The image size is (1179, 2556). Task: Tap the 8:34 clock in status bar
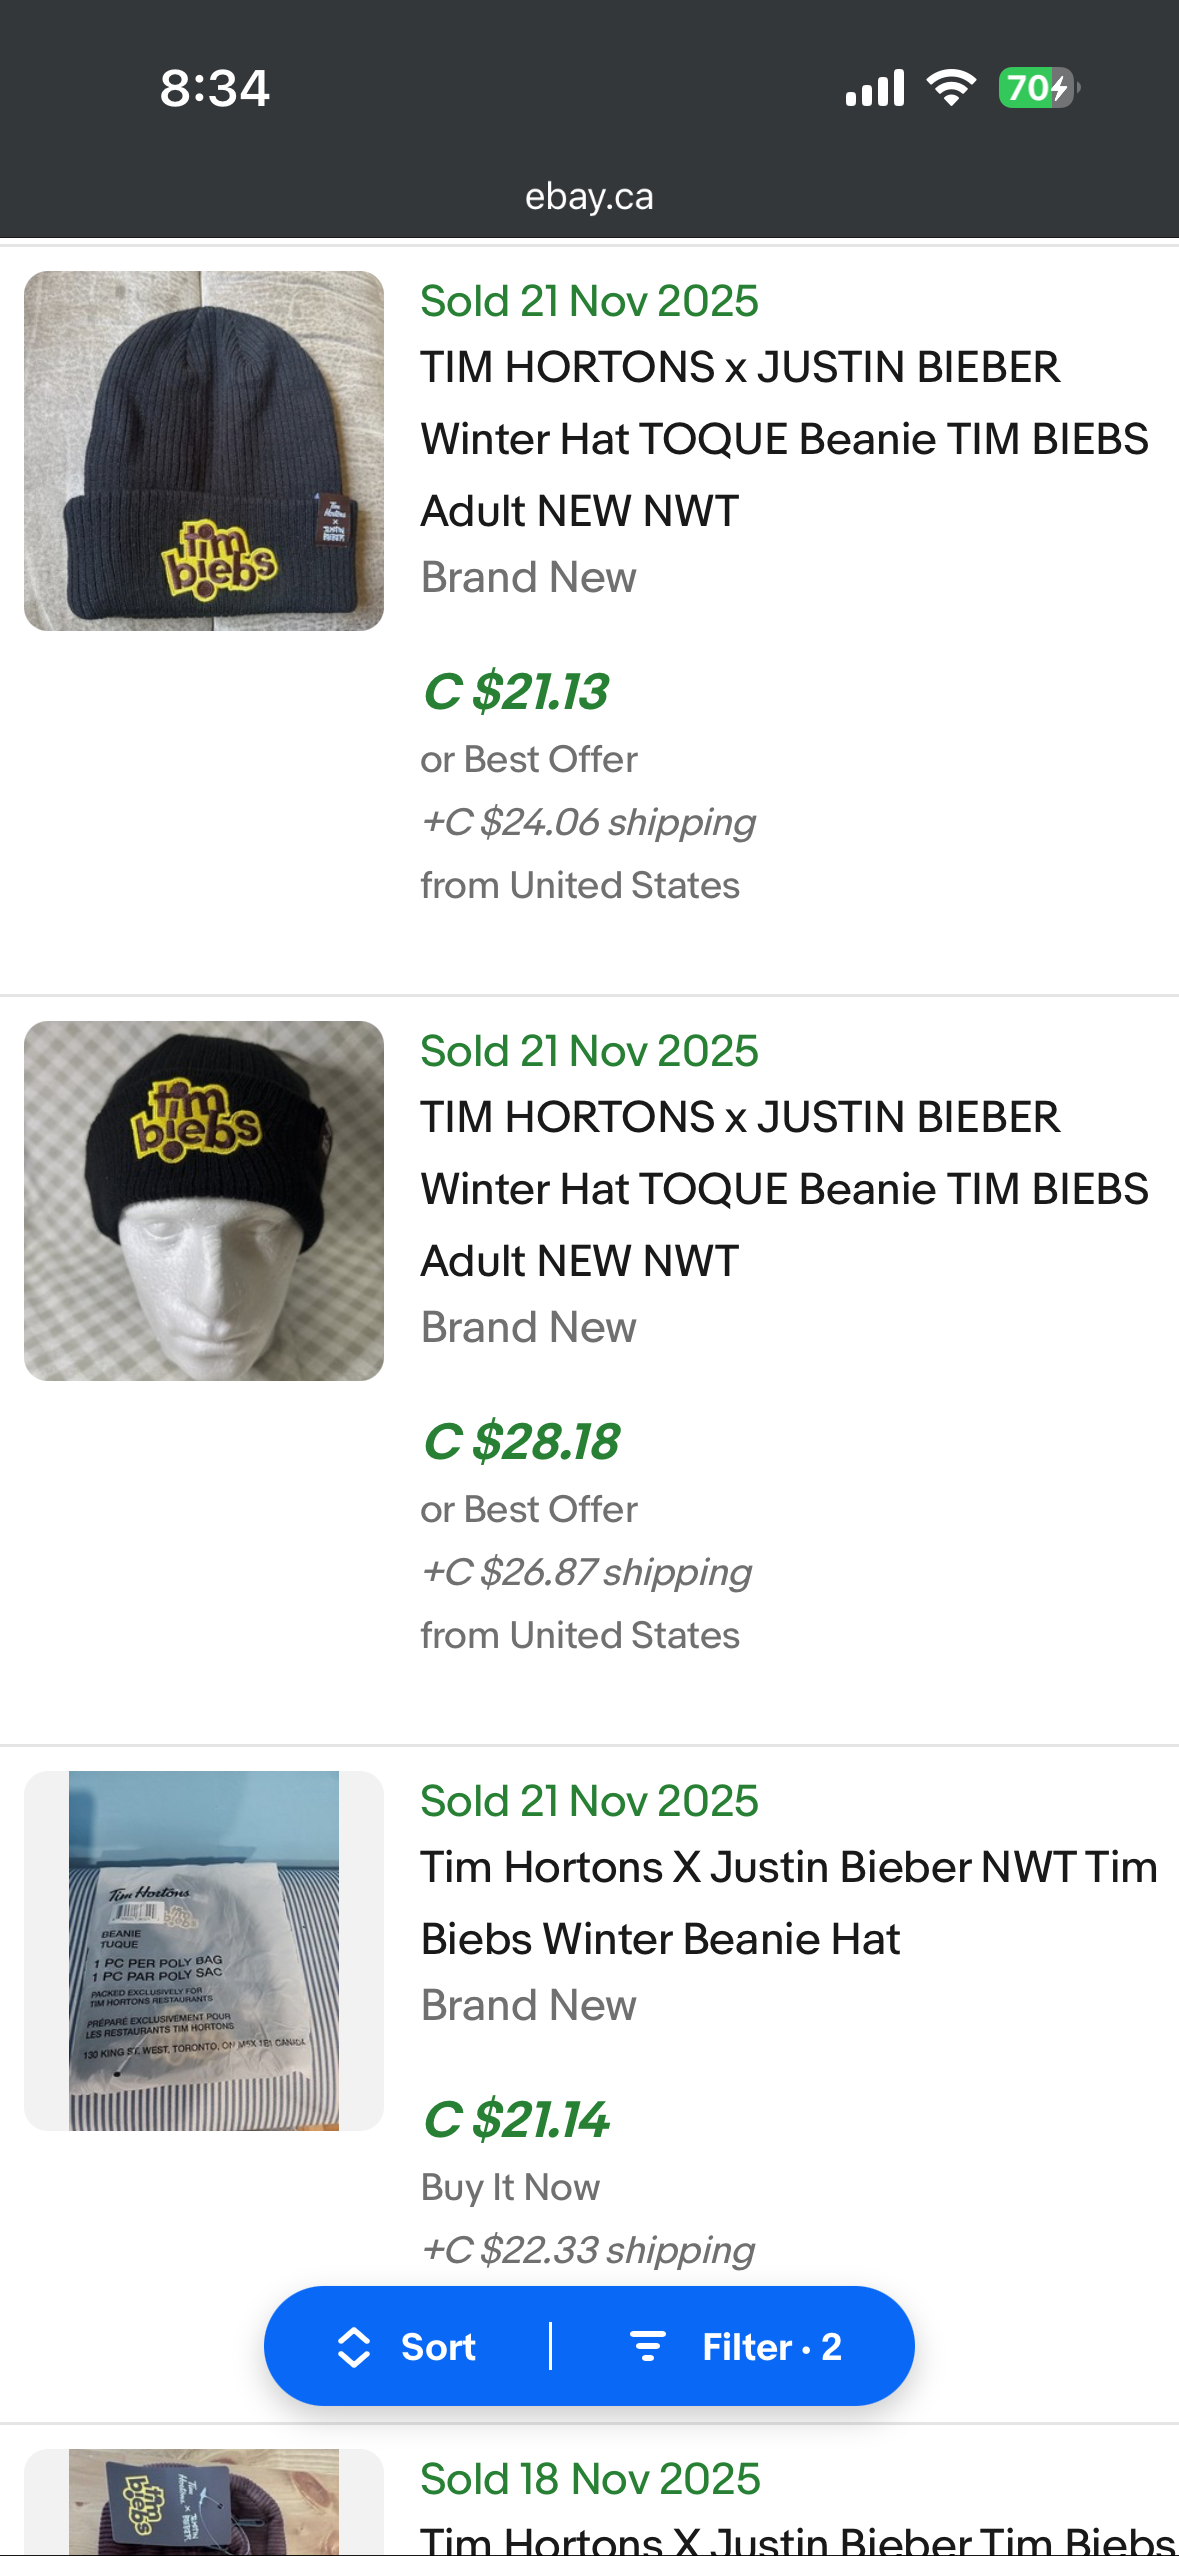215,88
